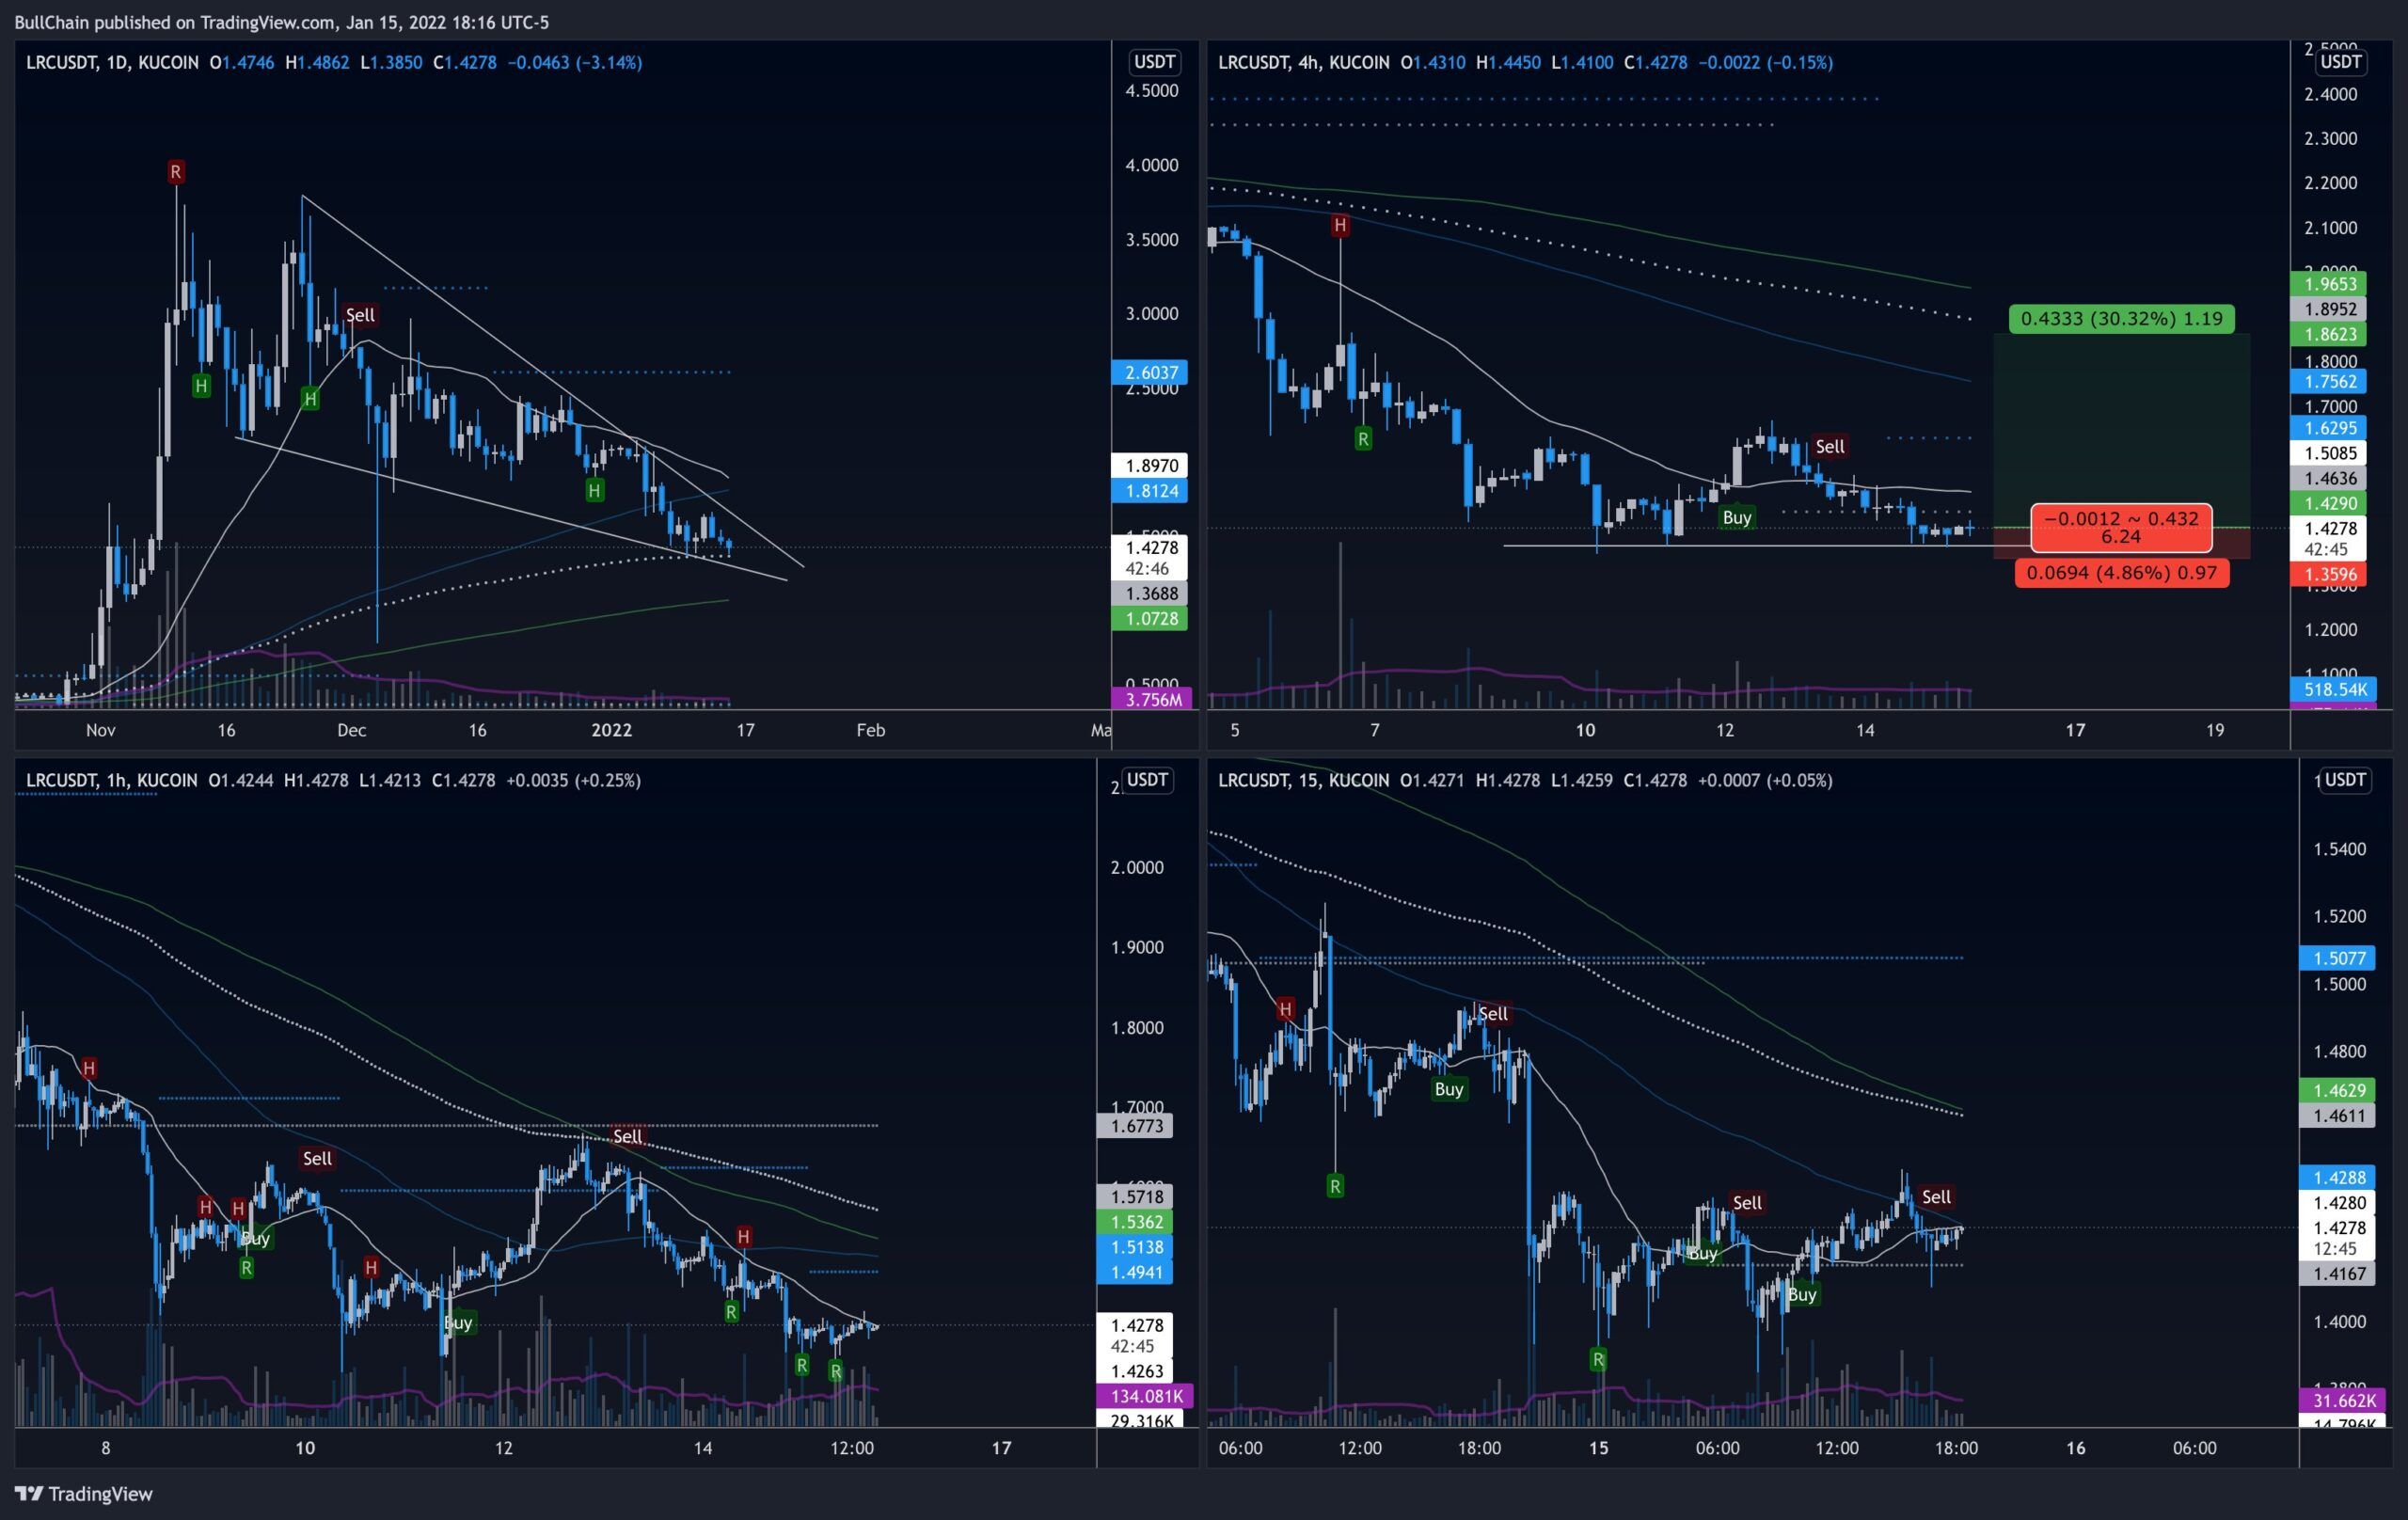Screen dimensions: 2408x1520
Task: Open the USDT currency selector on 4h chart
Action: 2340,62
